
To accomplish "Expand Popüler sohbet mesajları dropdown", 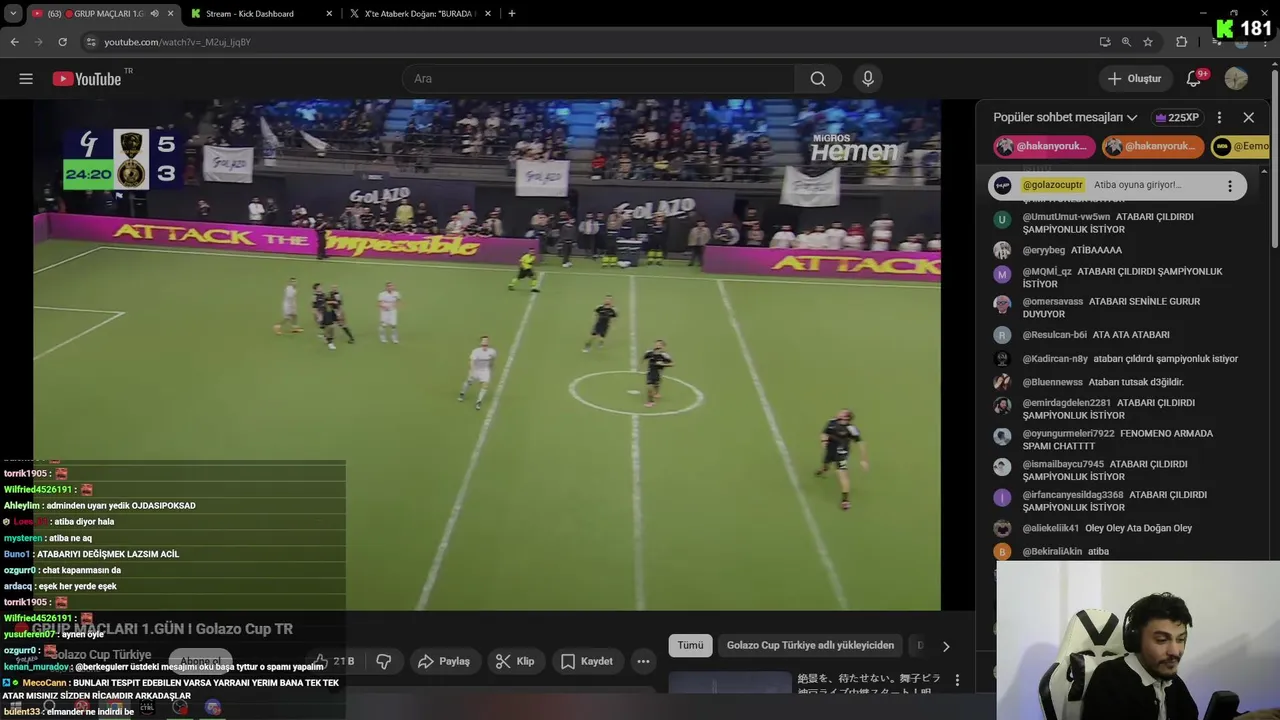I will [x=1065, y=117].
